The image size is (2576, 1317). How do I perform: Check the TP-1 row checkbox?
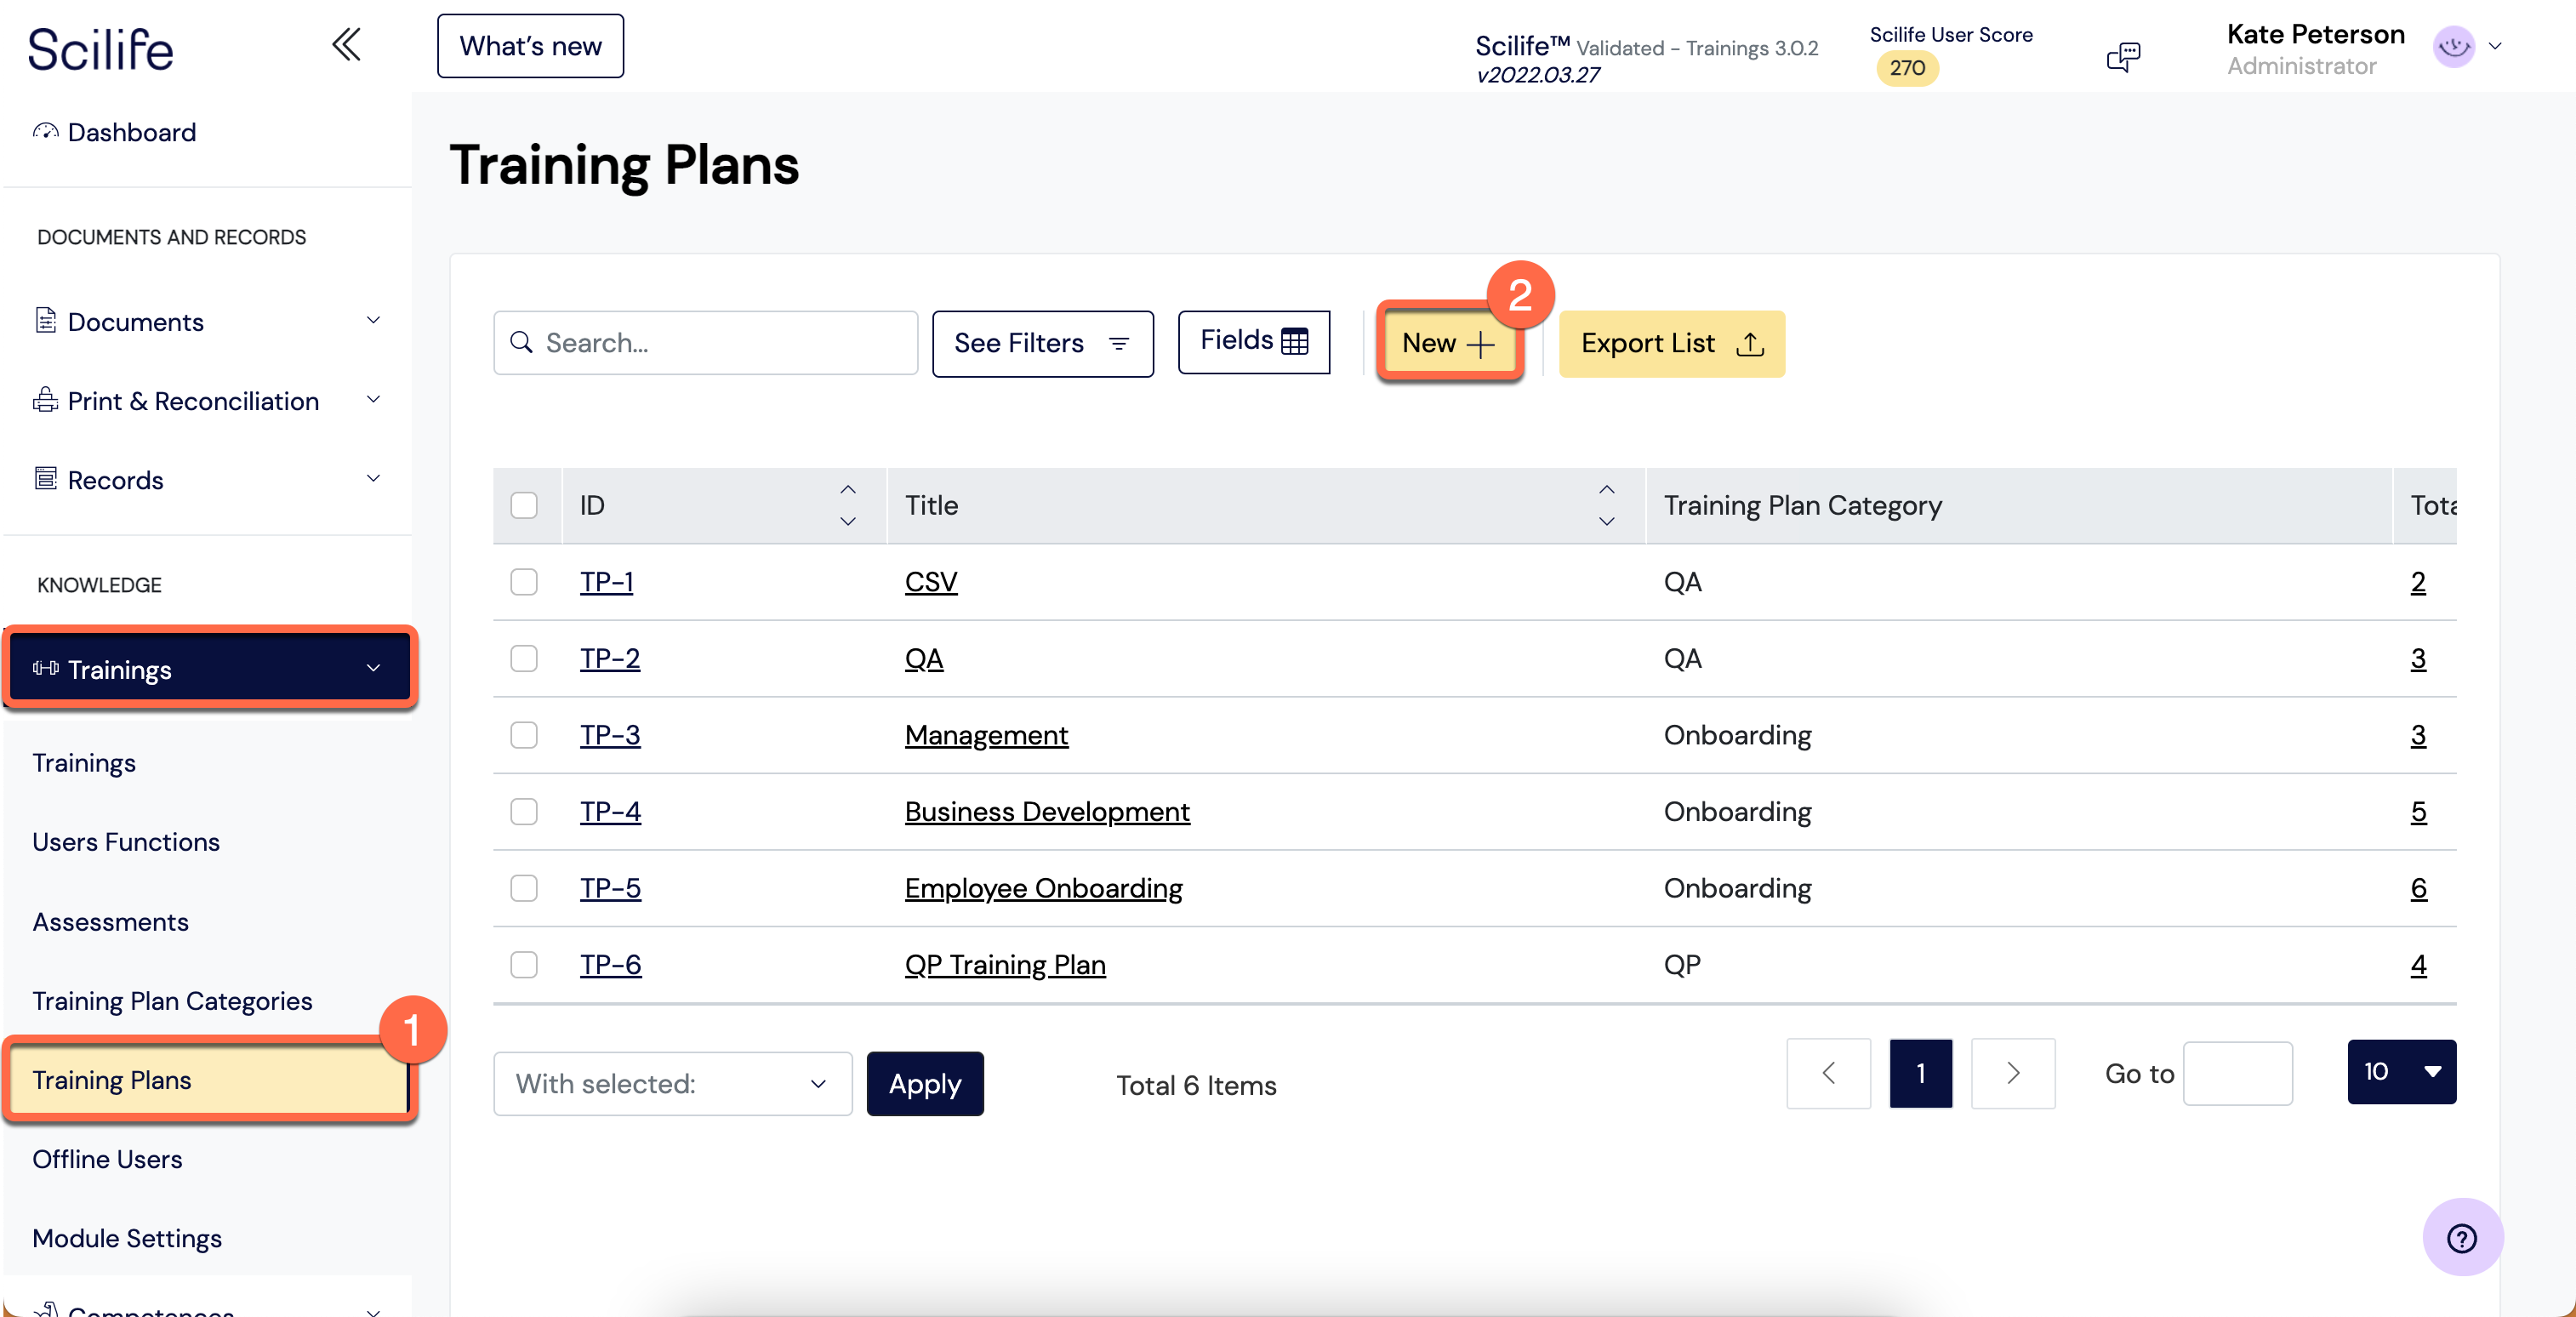pos(524,582)
